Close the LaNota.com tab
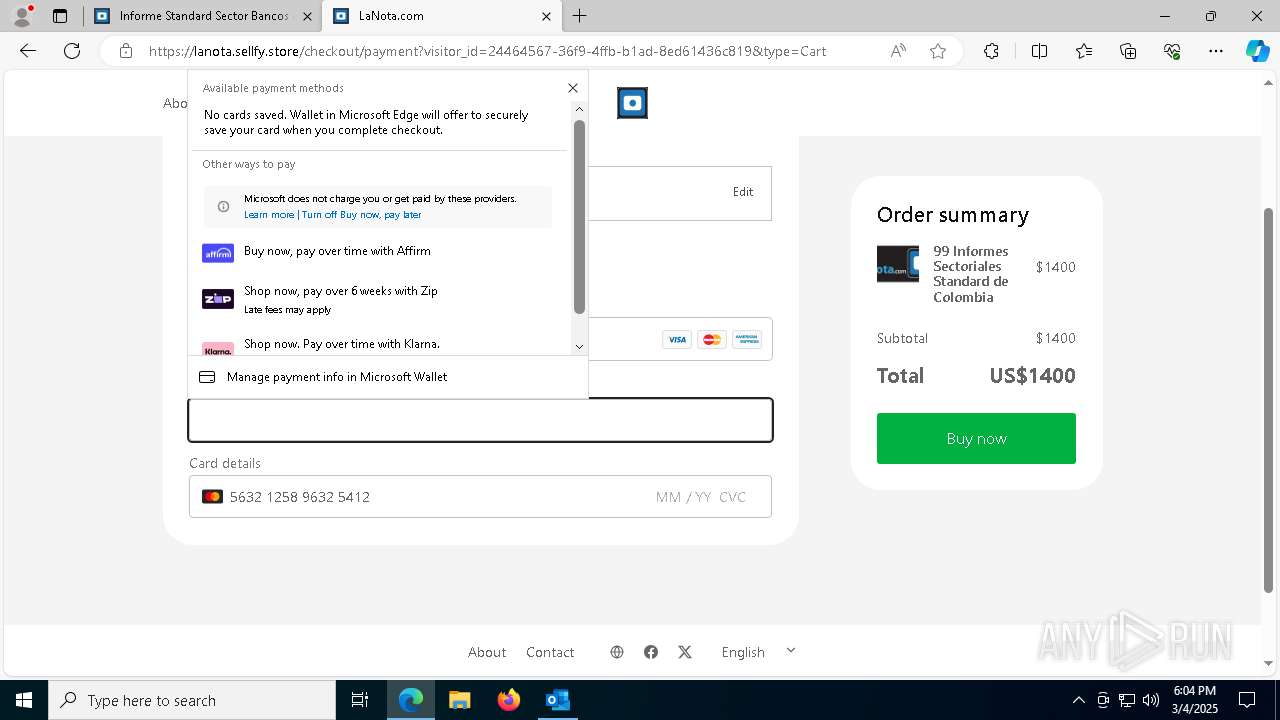 coord(546,16)
